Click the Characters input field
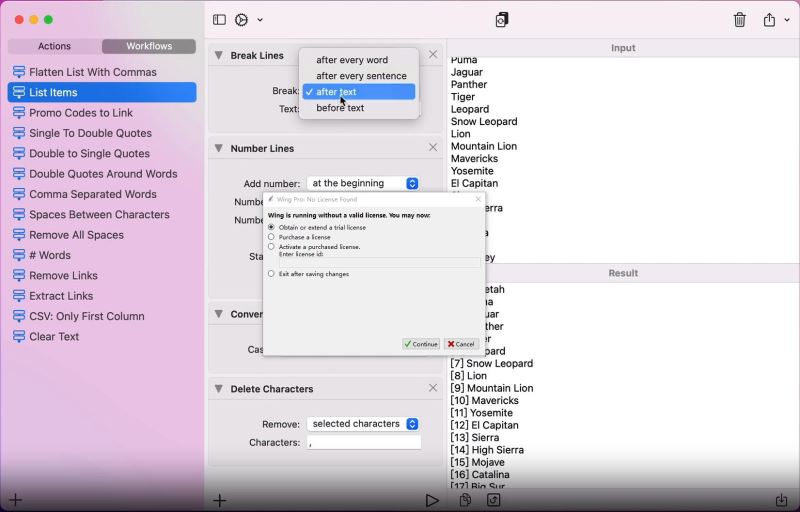The height and width of the screenshot is (512, 800). coord(364,443)
